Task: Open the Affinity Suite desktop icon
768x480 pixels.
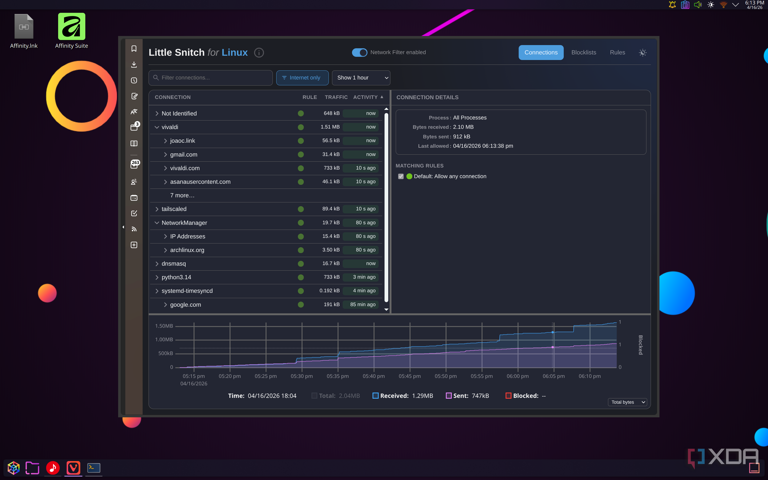Action: (x=72, y=31)
